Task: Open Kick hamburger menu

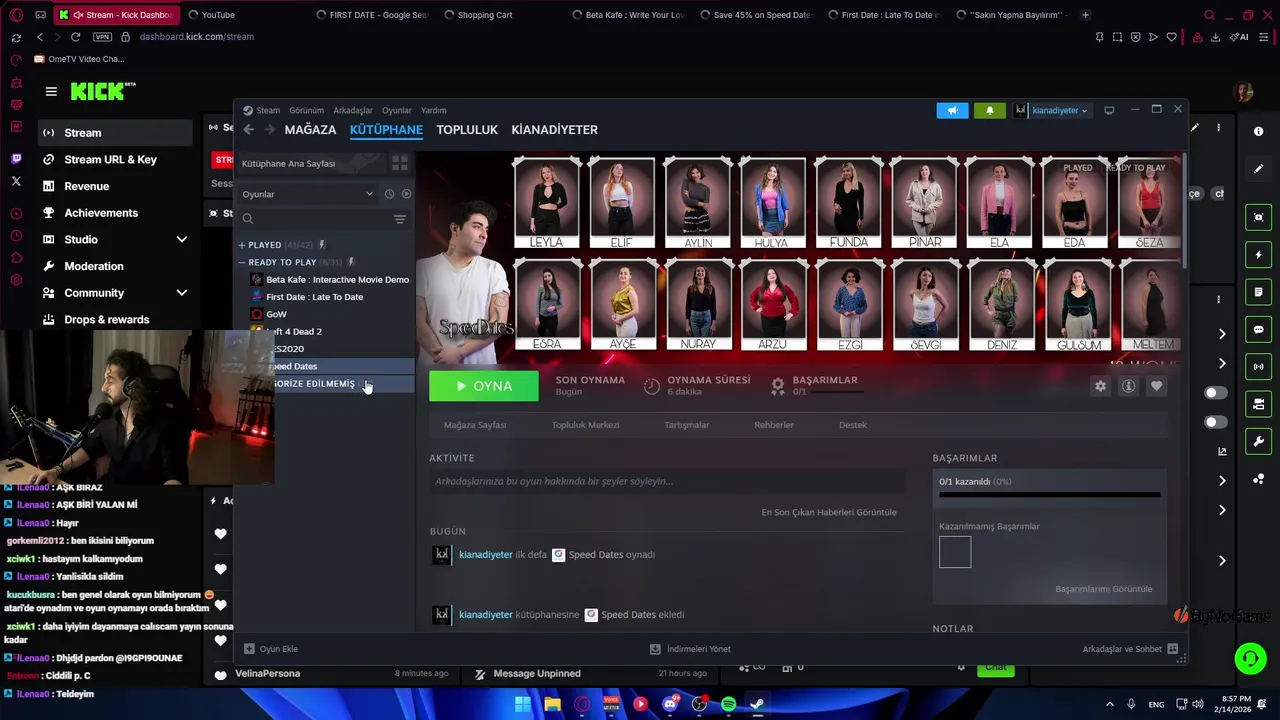Action: [x=51, y=91]
